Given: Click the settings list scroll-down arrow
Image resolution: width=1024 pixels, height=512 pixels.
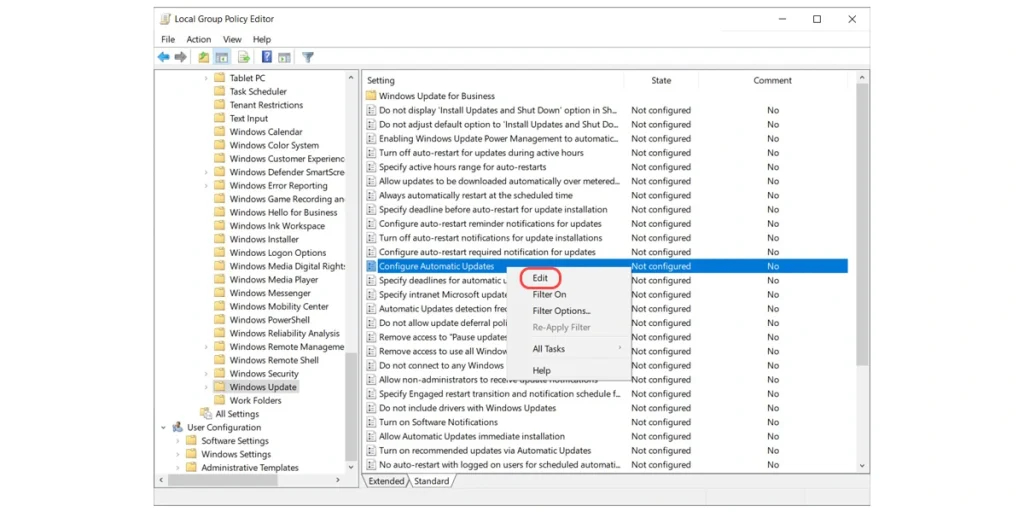Looking at the screenshot, I should coord(862,466).
